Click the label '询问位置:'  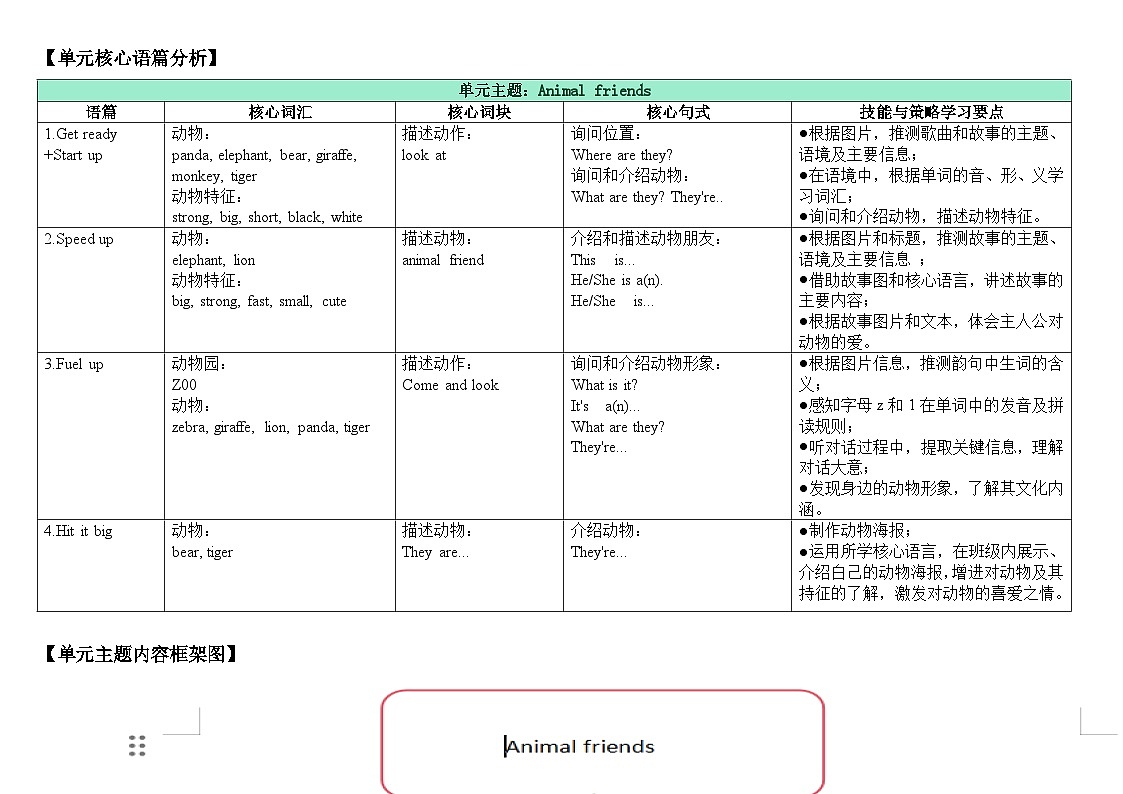click(x=606, y=134)
